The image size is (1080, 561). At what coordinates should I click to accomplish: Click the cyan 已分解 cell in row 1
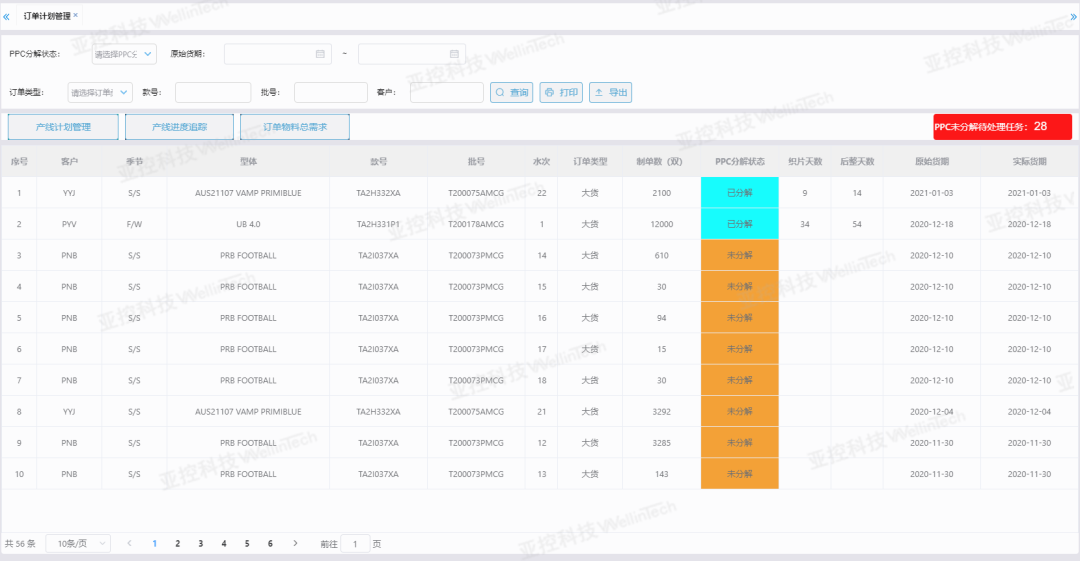coord(740,192)
